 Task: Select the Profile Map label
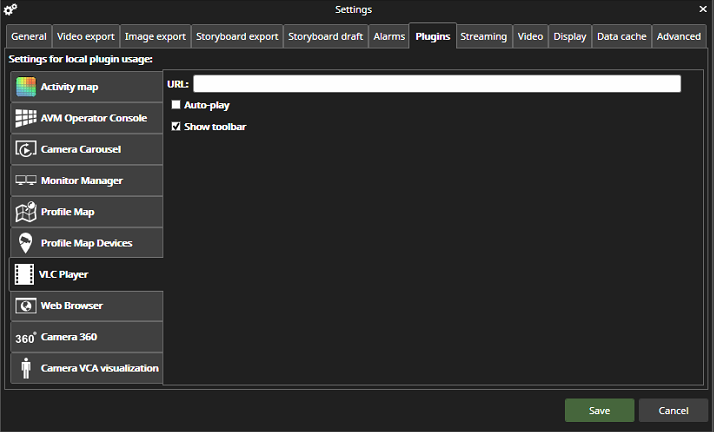click(67, 212)
